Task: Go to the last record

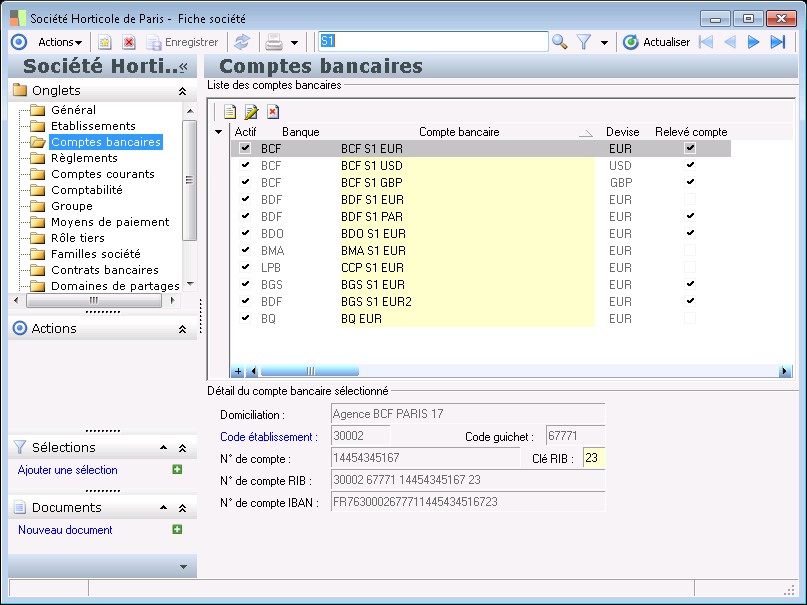Action: coord(778,42)
